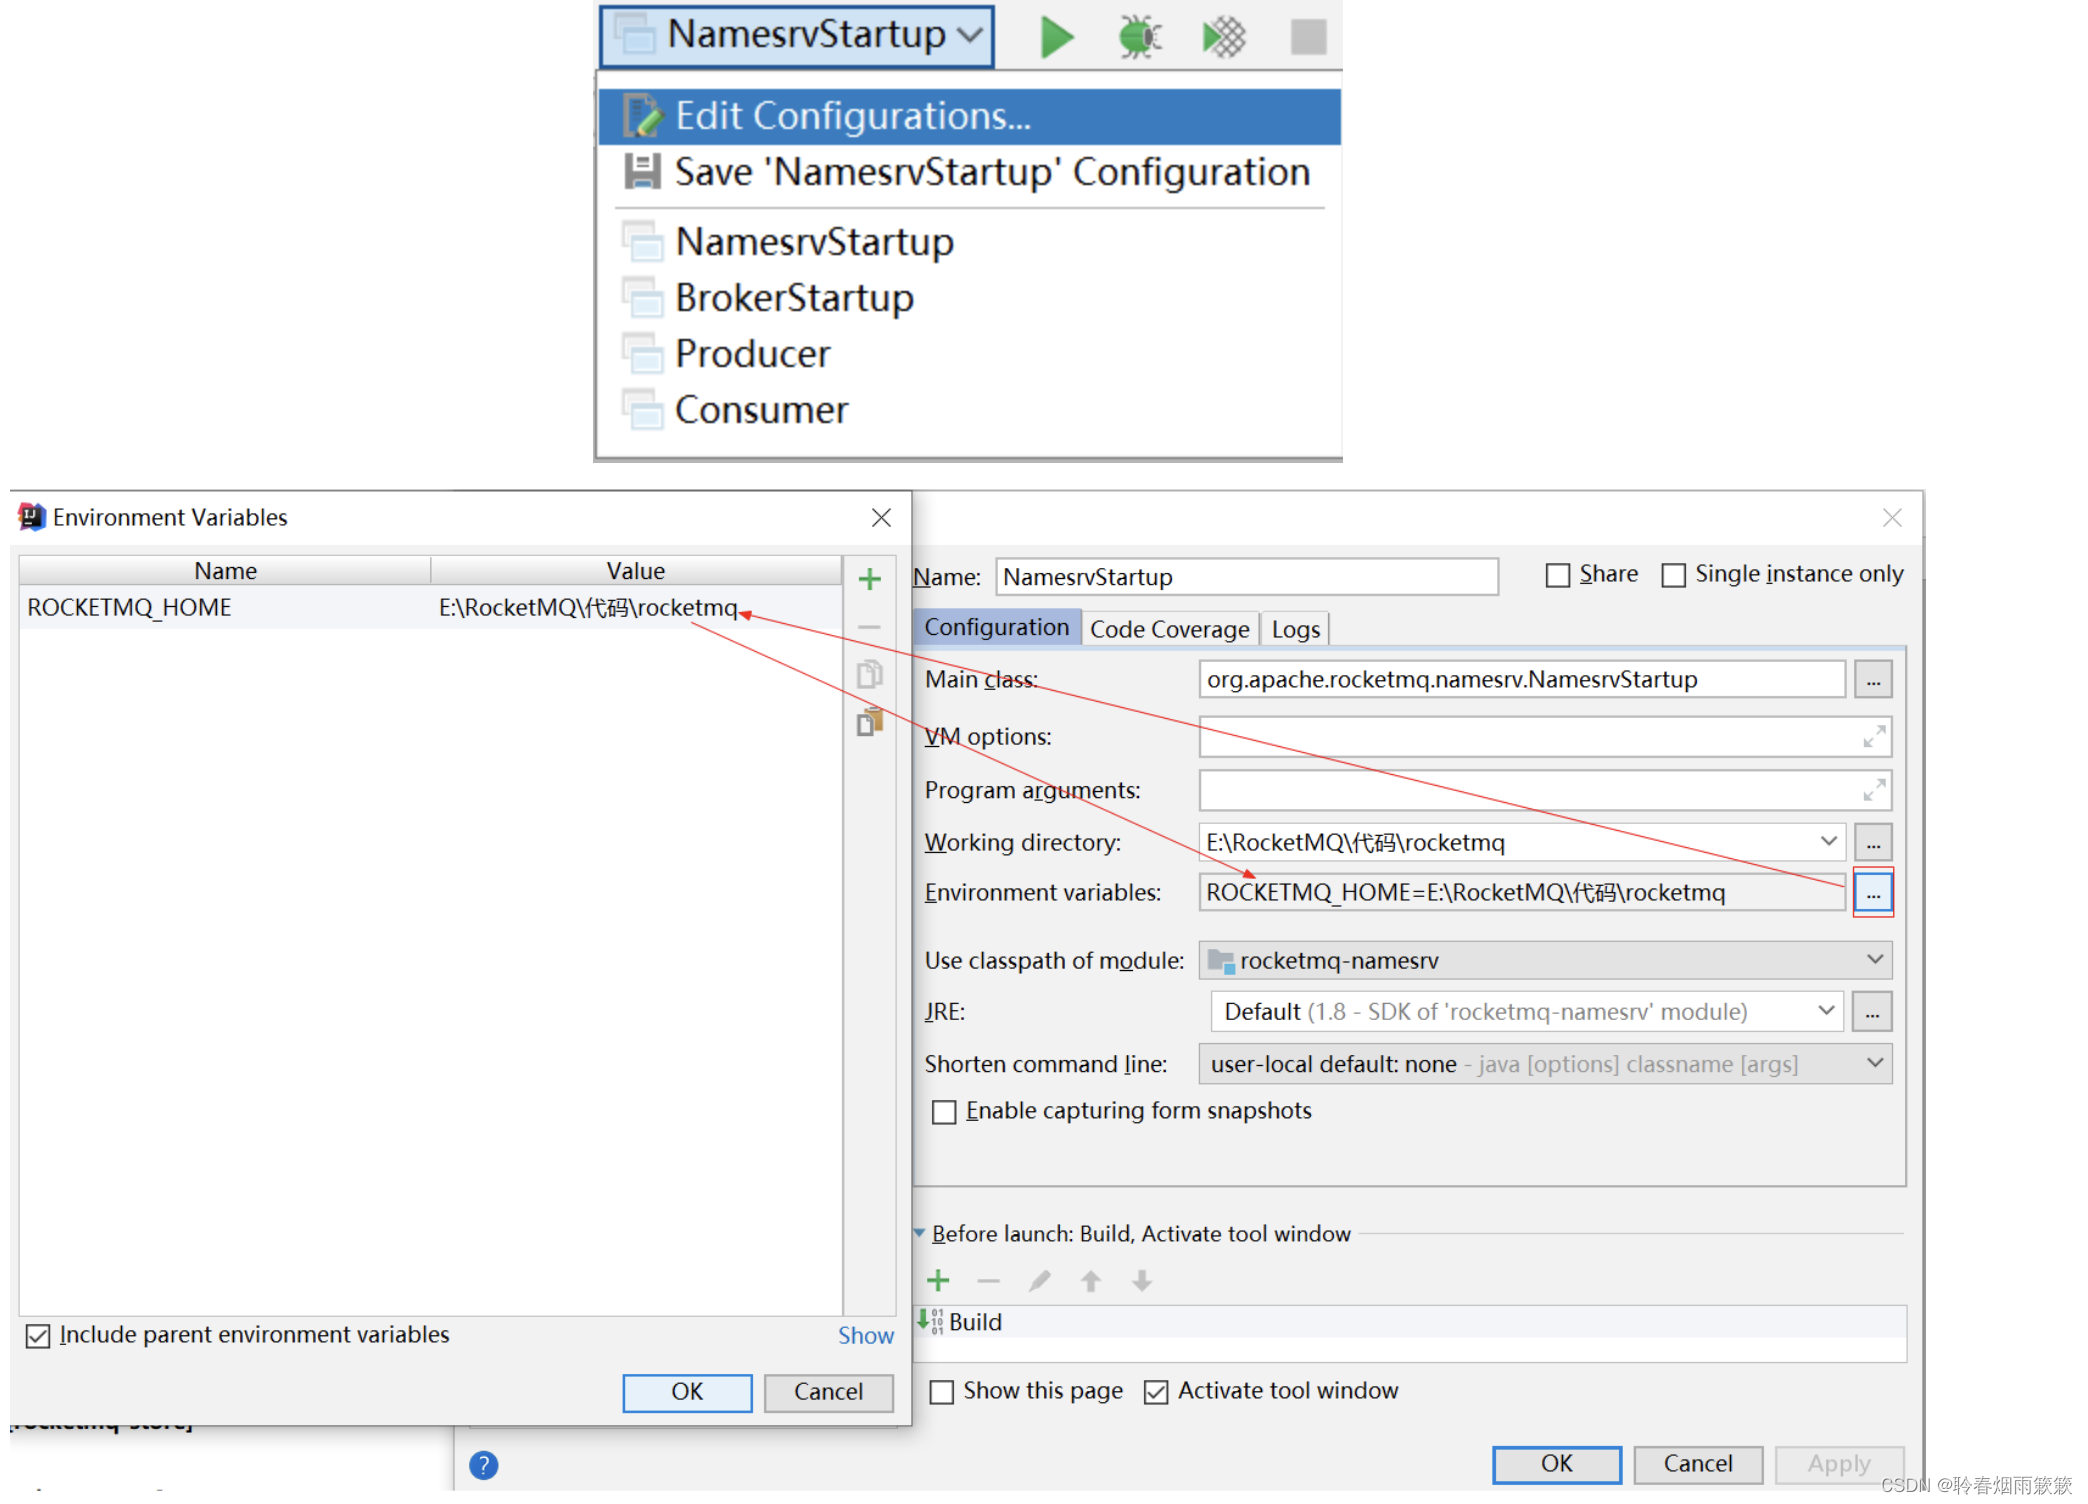
Task: Open the Working directory dropdown
Action: point(1828,842)
